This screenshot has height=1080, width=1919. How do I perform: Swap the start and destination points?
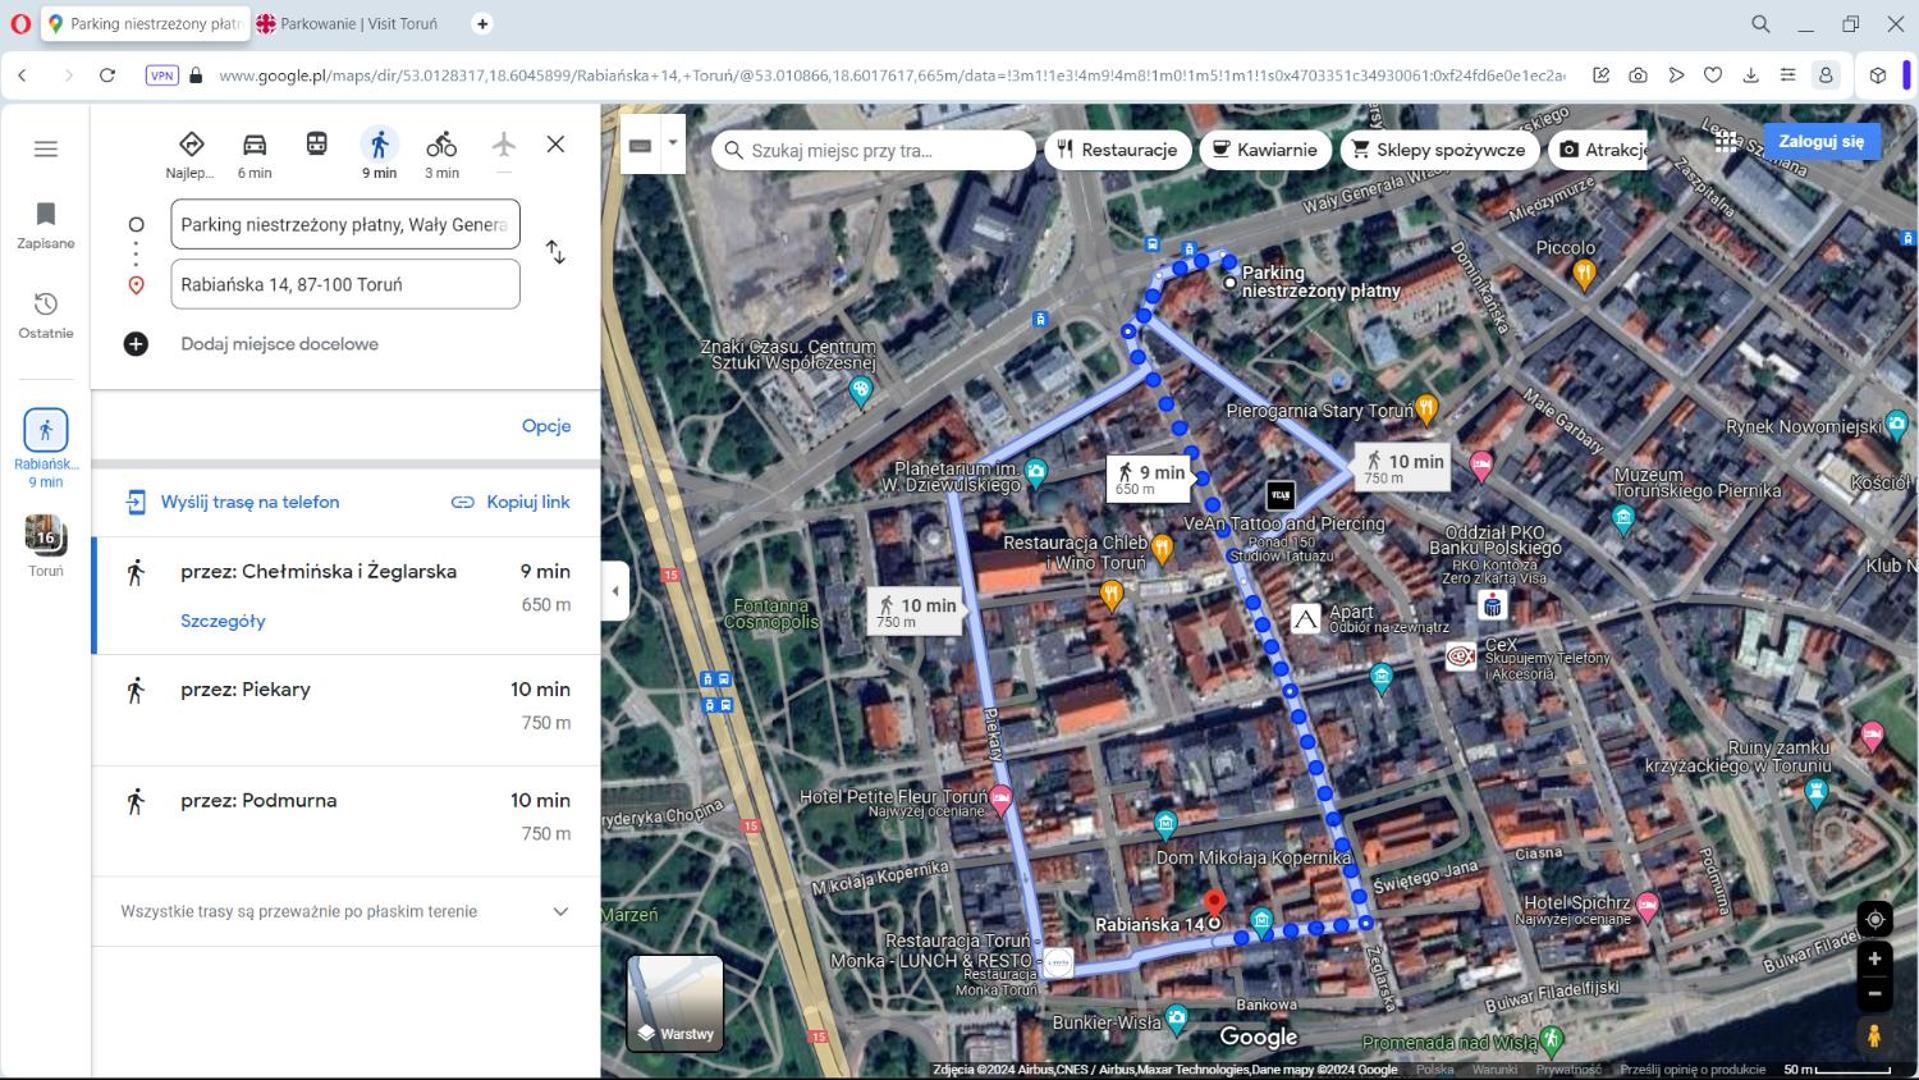point(555,252)
